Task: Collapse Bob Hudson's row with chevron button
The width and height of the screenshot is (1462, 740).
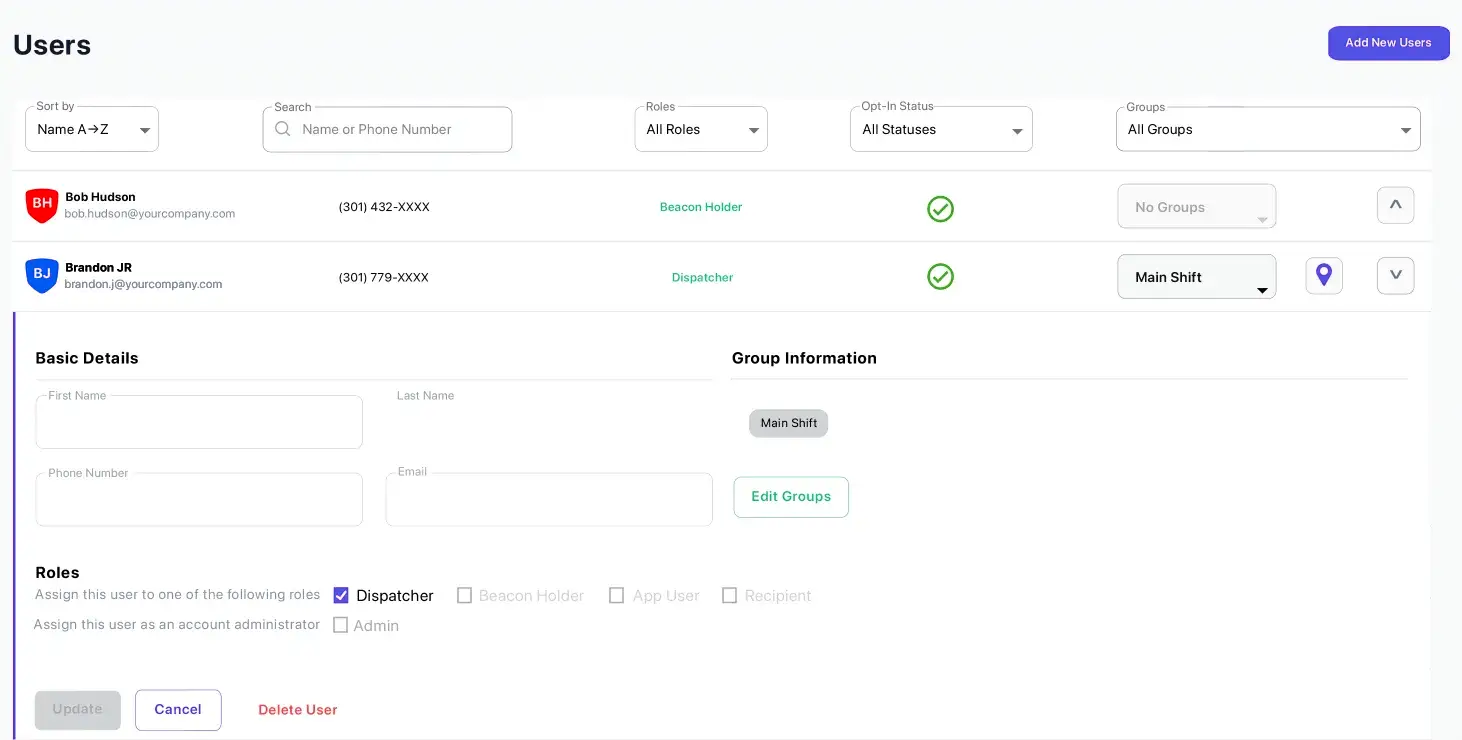Action: click(1395, 205)
